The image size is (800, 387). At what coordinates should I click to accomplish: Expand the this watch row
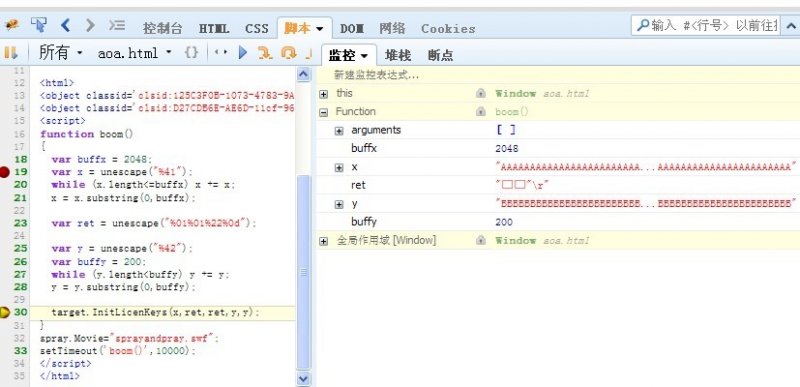(323, 94)
